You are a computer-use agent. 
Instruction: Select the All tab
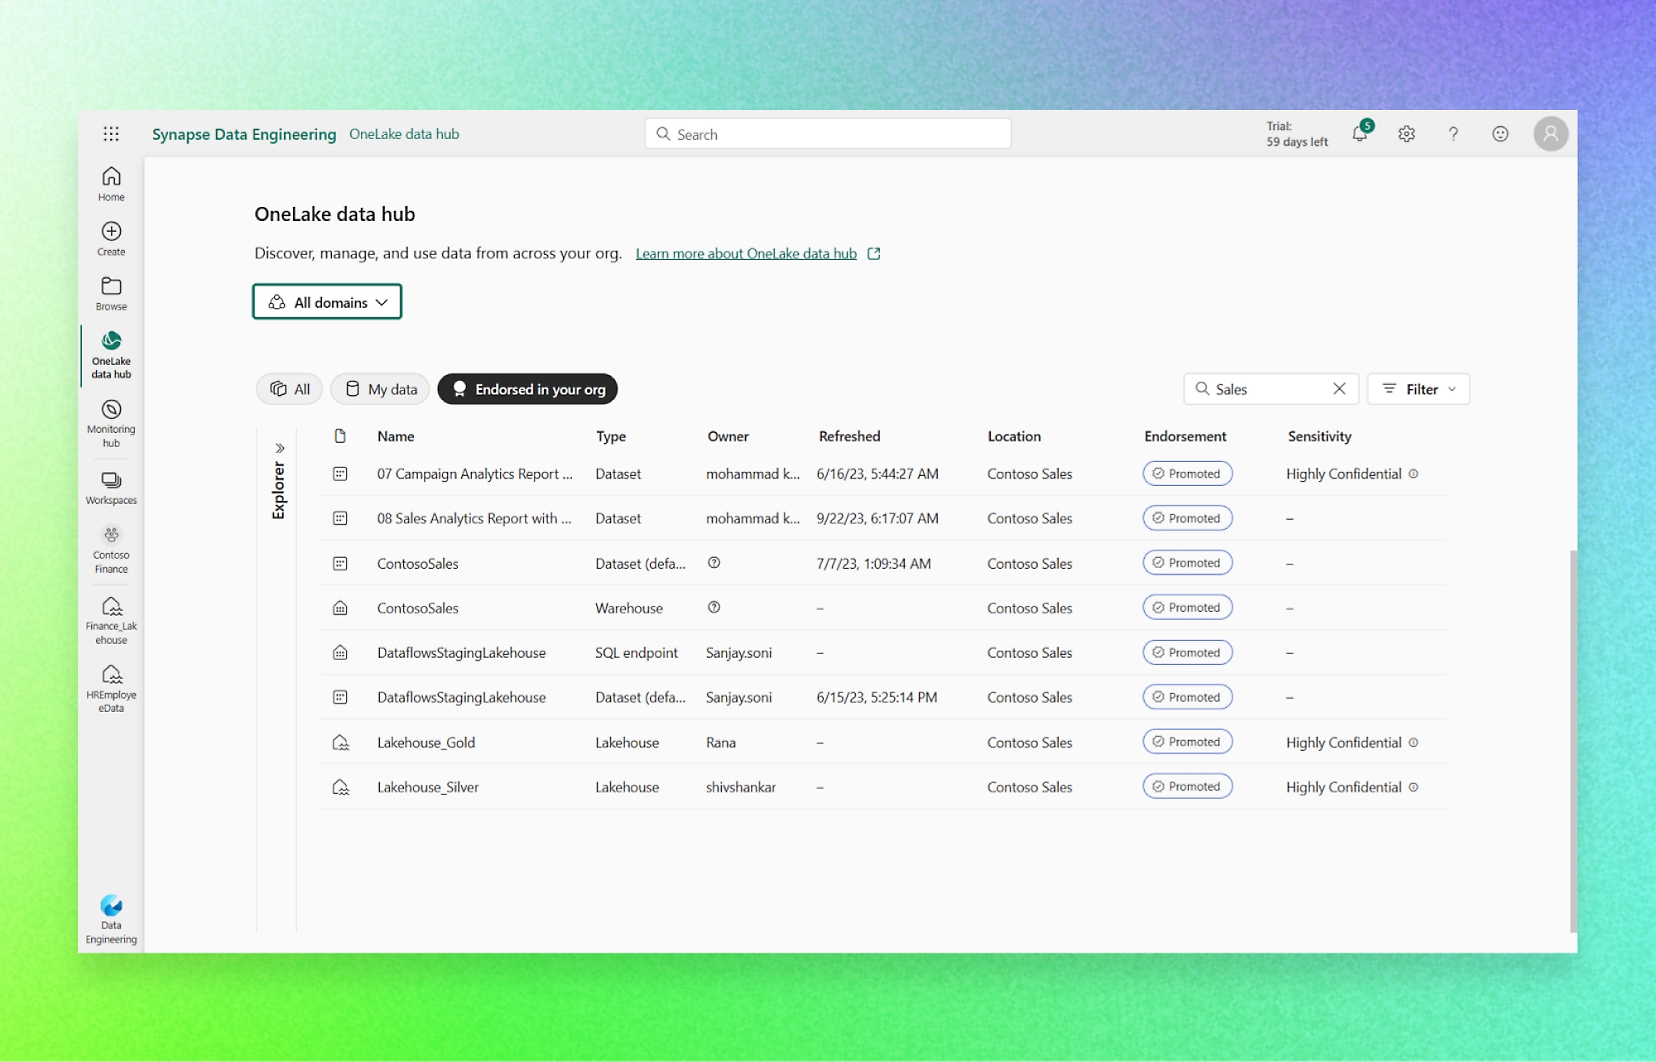[x=290, y=389]
